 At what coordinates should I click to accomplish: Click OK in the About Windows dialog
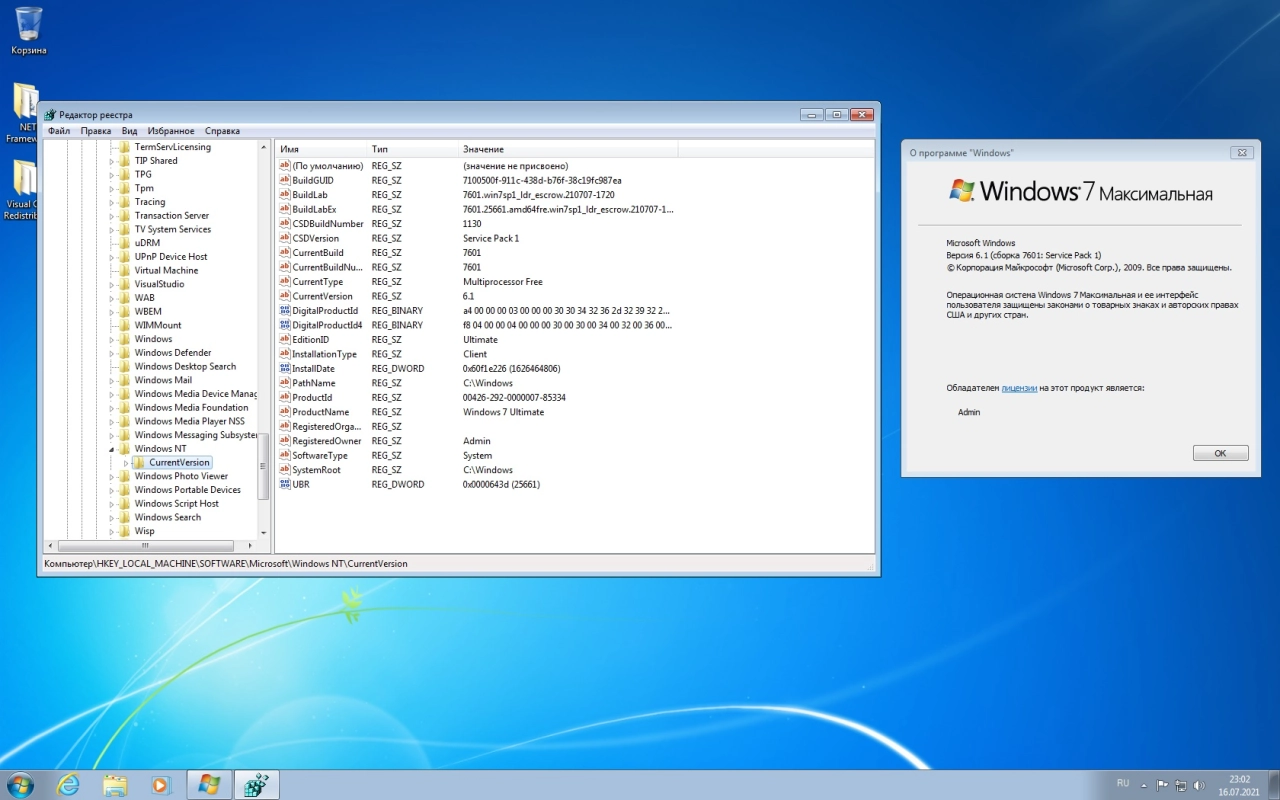[1220, 453]
